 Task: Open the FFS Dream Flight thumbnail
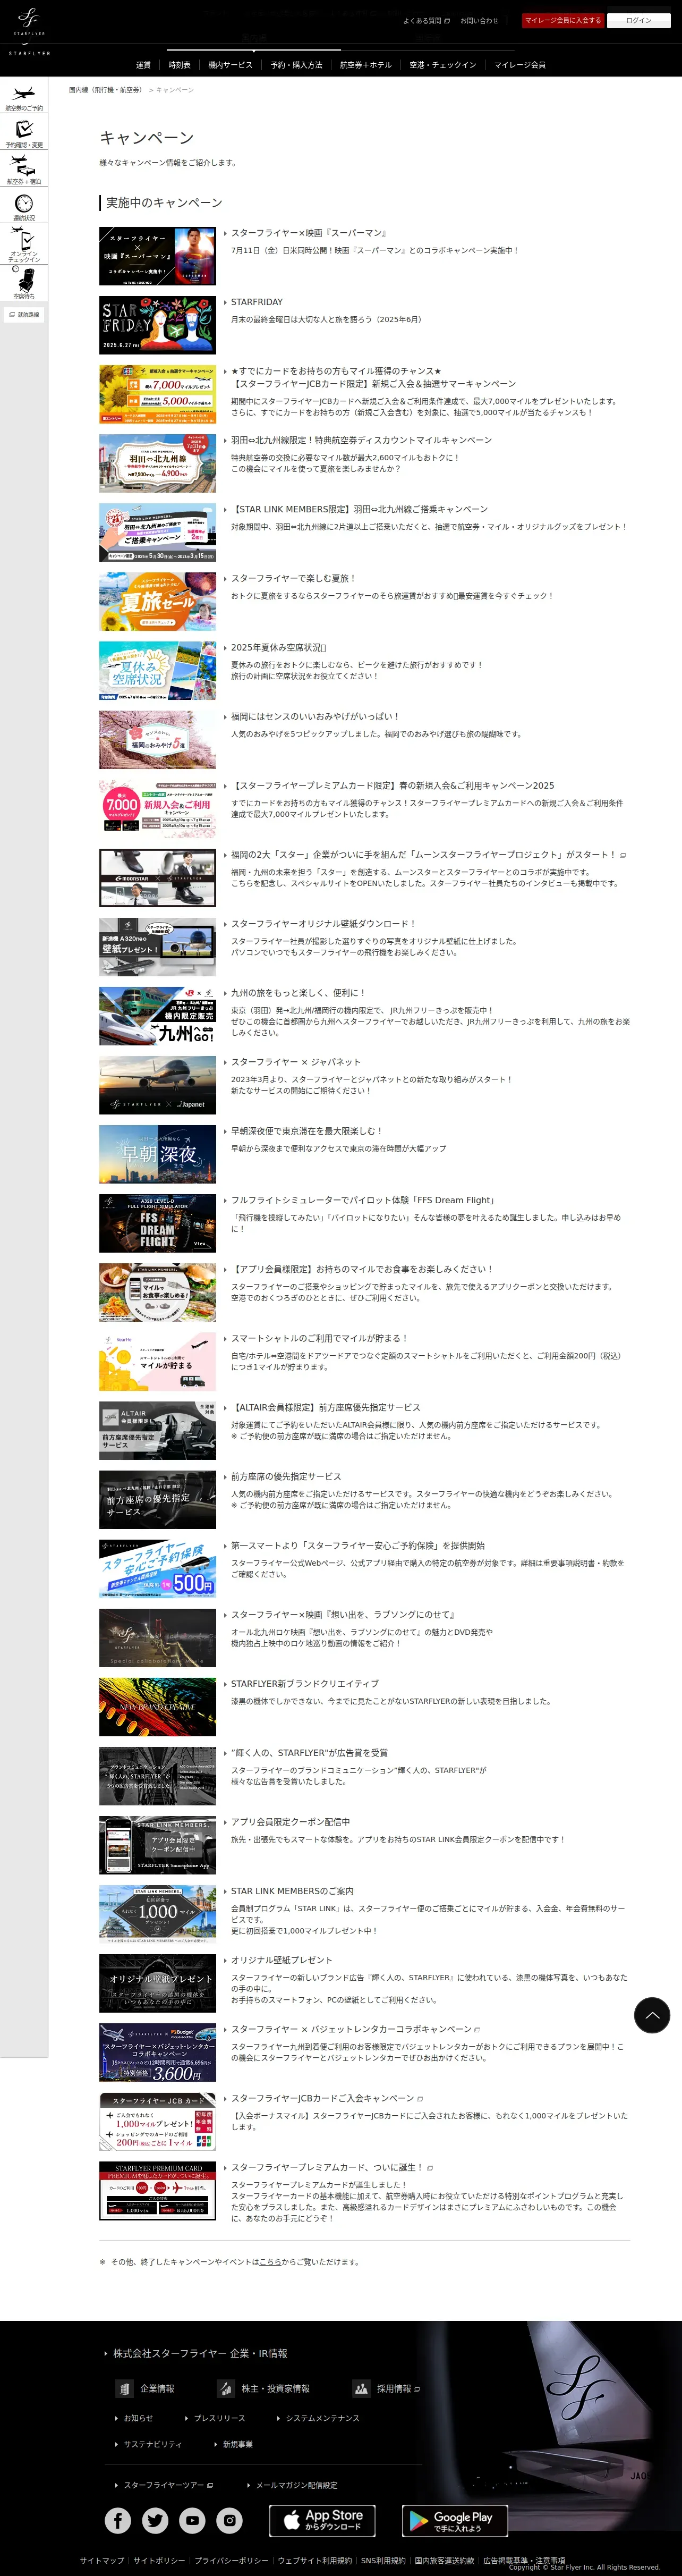coord(157,1223)
